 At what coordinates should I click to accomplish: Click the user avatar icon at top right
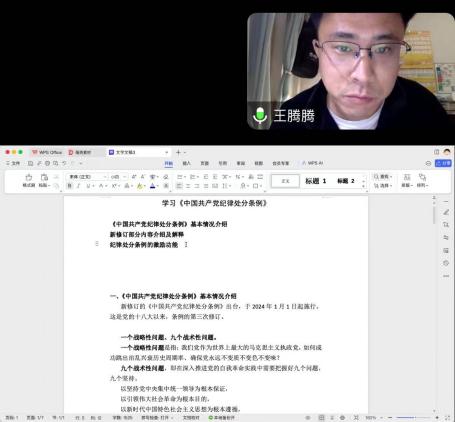pyautogui.click(x=447, y=152)
